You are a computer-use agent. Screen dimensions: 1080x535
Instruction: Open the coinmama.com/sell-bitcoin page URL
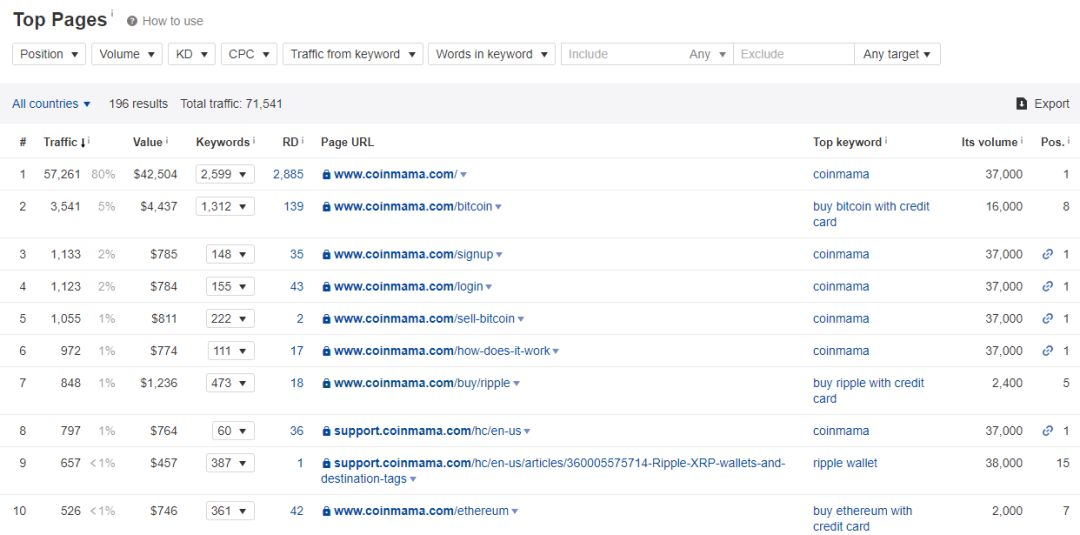(424, 319)
